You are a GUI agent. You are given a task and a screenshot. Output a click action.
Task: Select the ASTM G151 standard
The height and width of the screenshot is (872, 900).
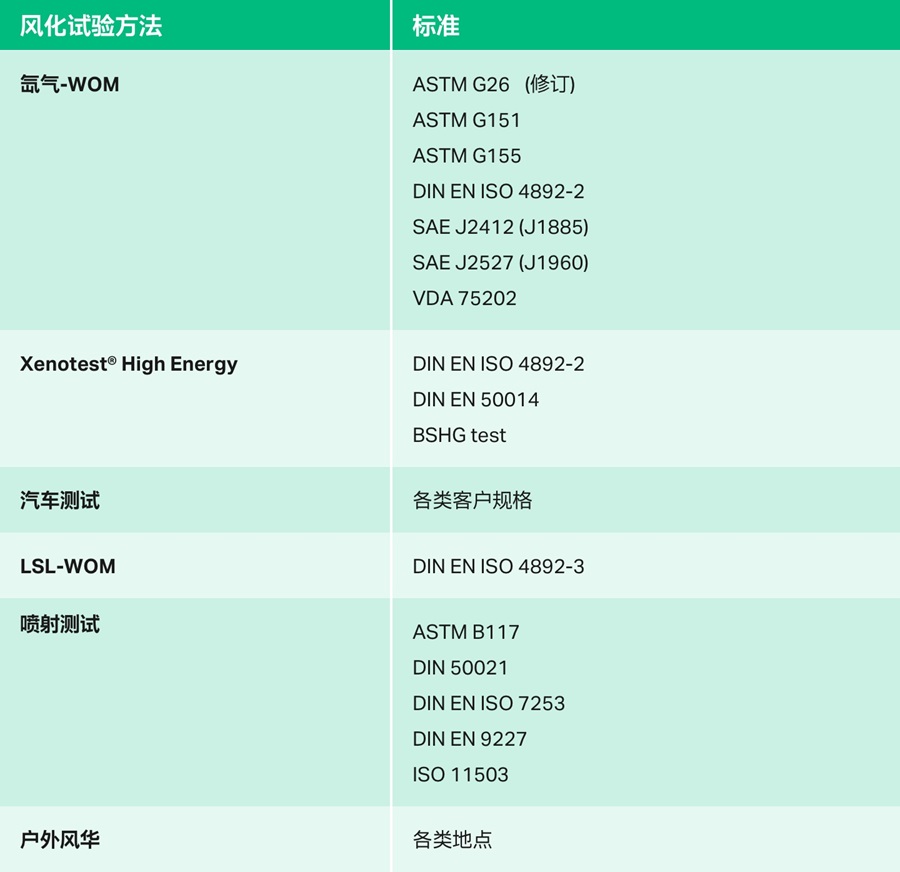coord(466,120)
